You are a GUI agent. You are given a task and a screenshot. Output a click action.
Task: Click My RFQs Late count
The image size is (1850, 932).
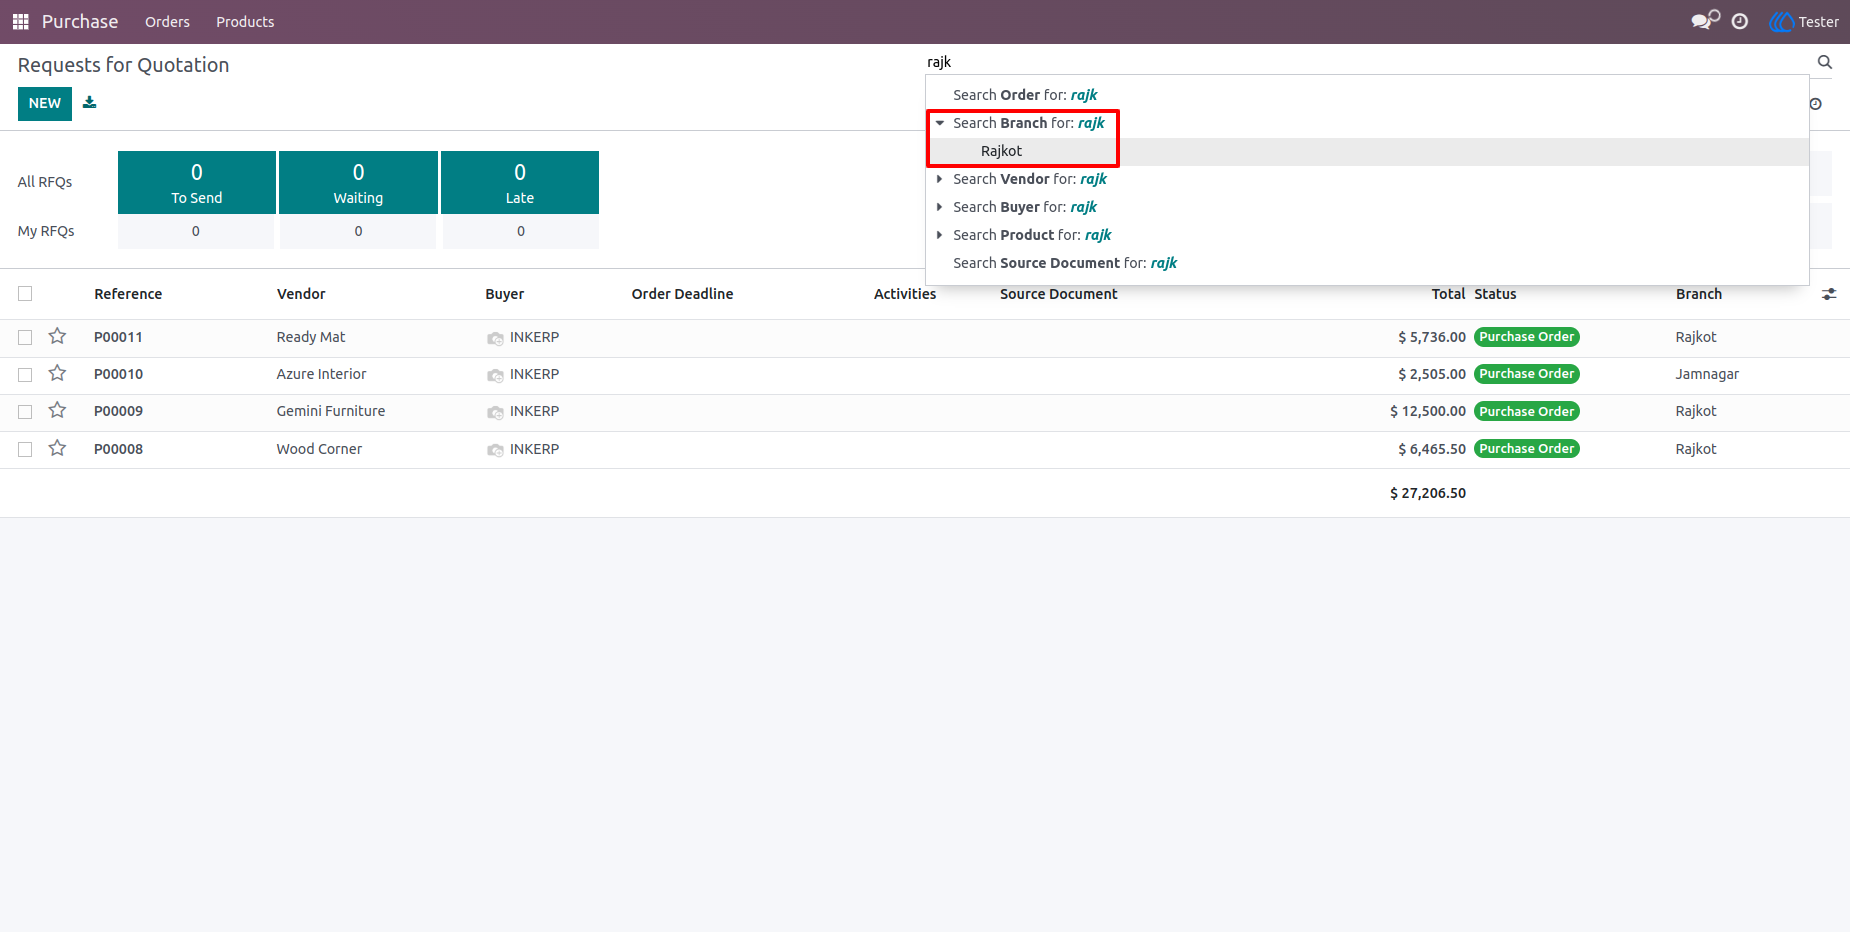click(x=521, y=231)
